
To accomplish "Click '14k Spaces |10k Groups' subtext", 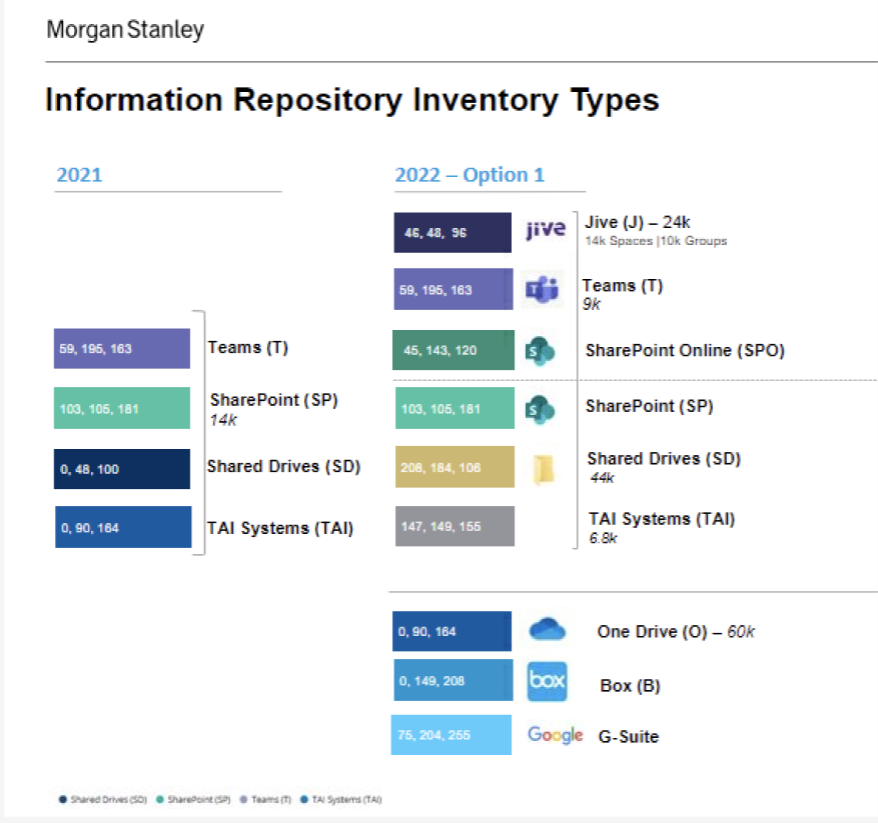I will point(656,241).
